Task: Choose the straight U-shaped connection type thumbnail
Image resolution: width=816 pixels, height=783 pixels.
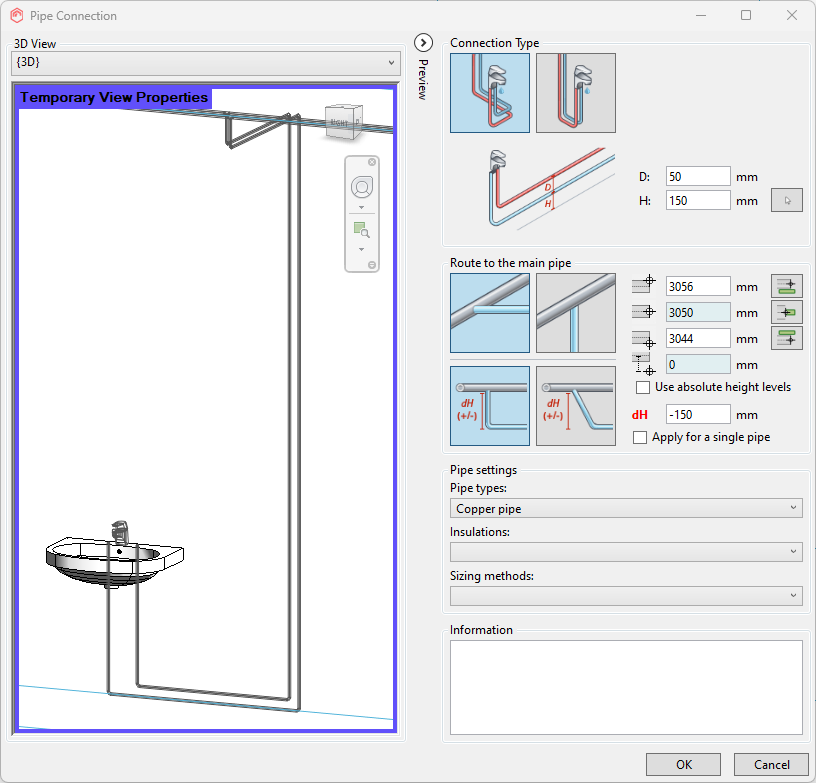Action: (x=576, y=93)
